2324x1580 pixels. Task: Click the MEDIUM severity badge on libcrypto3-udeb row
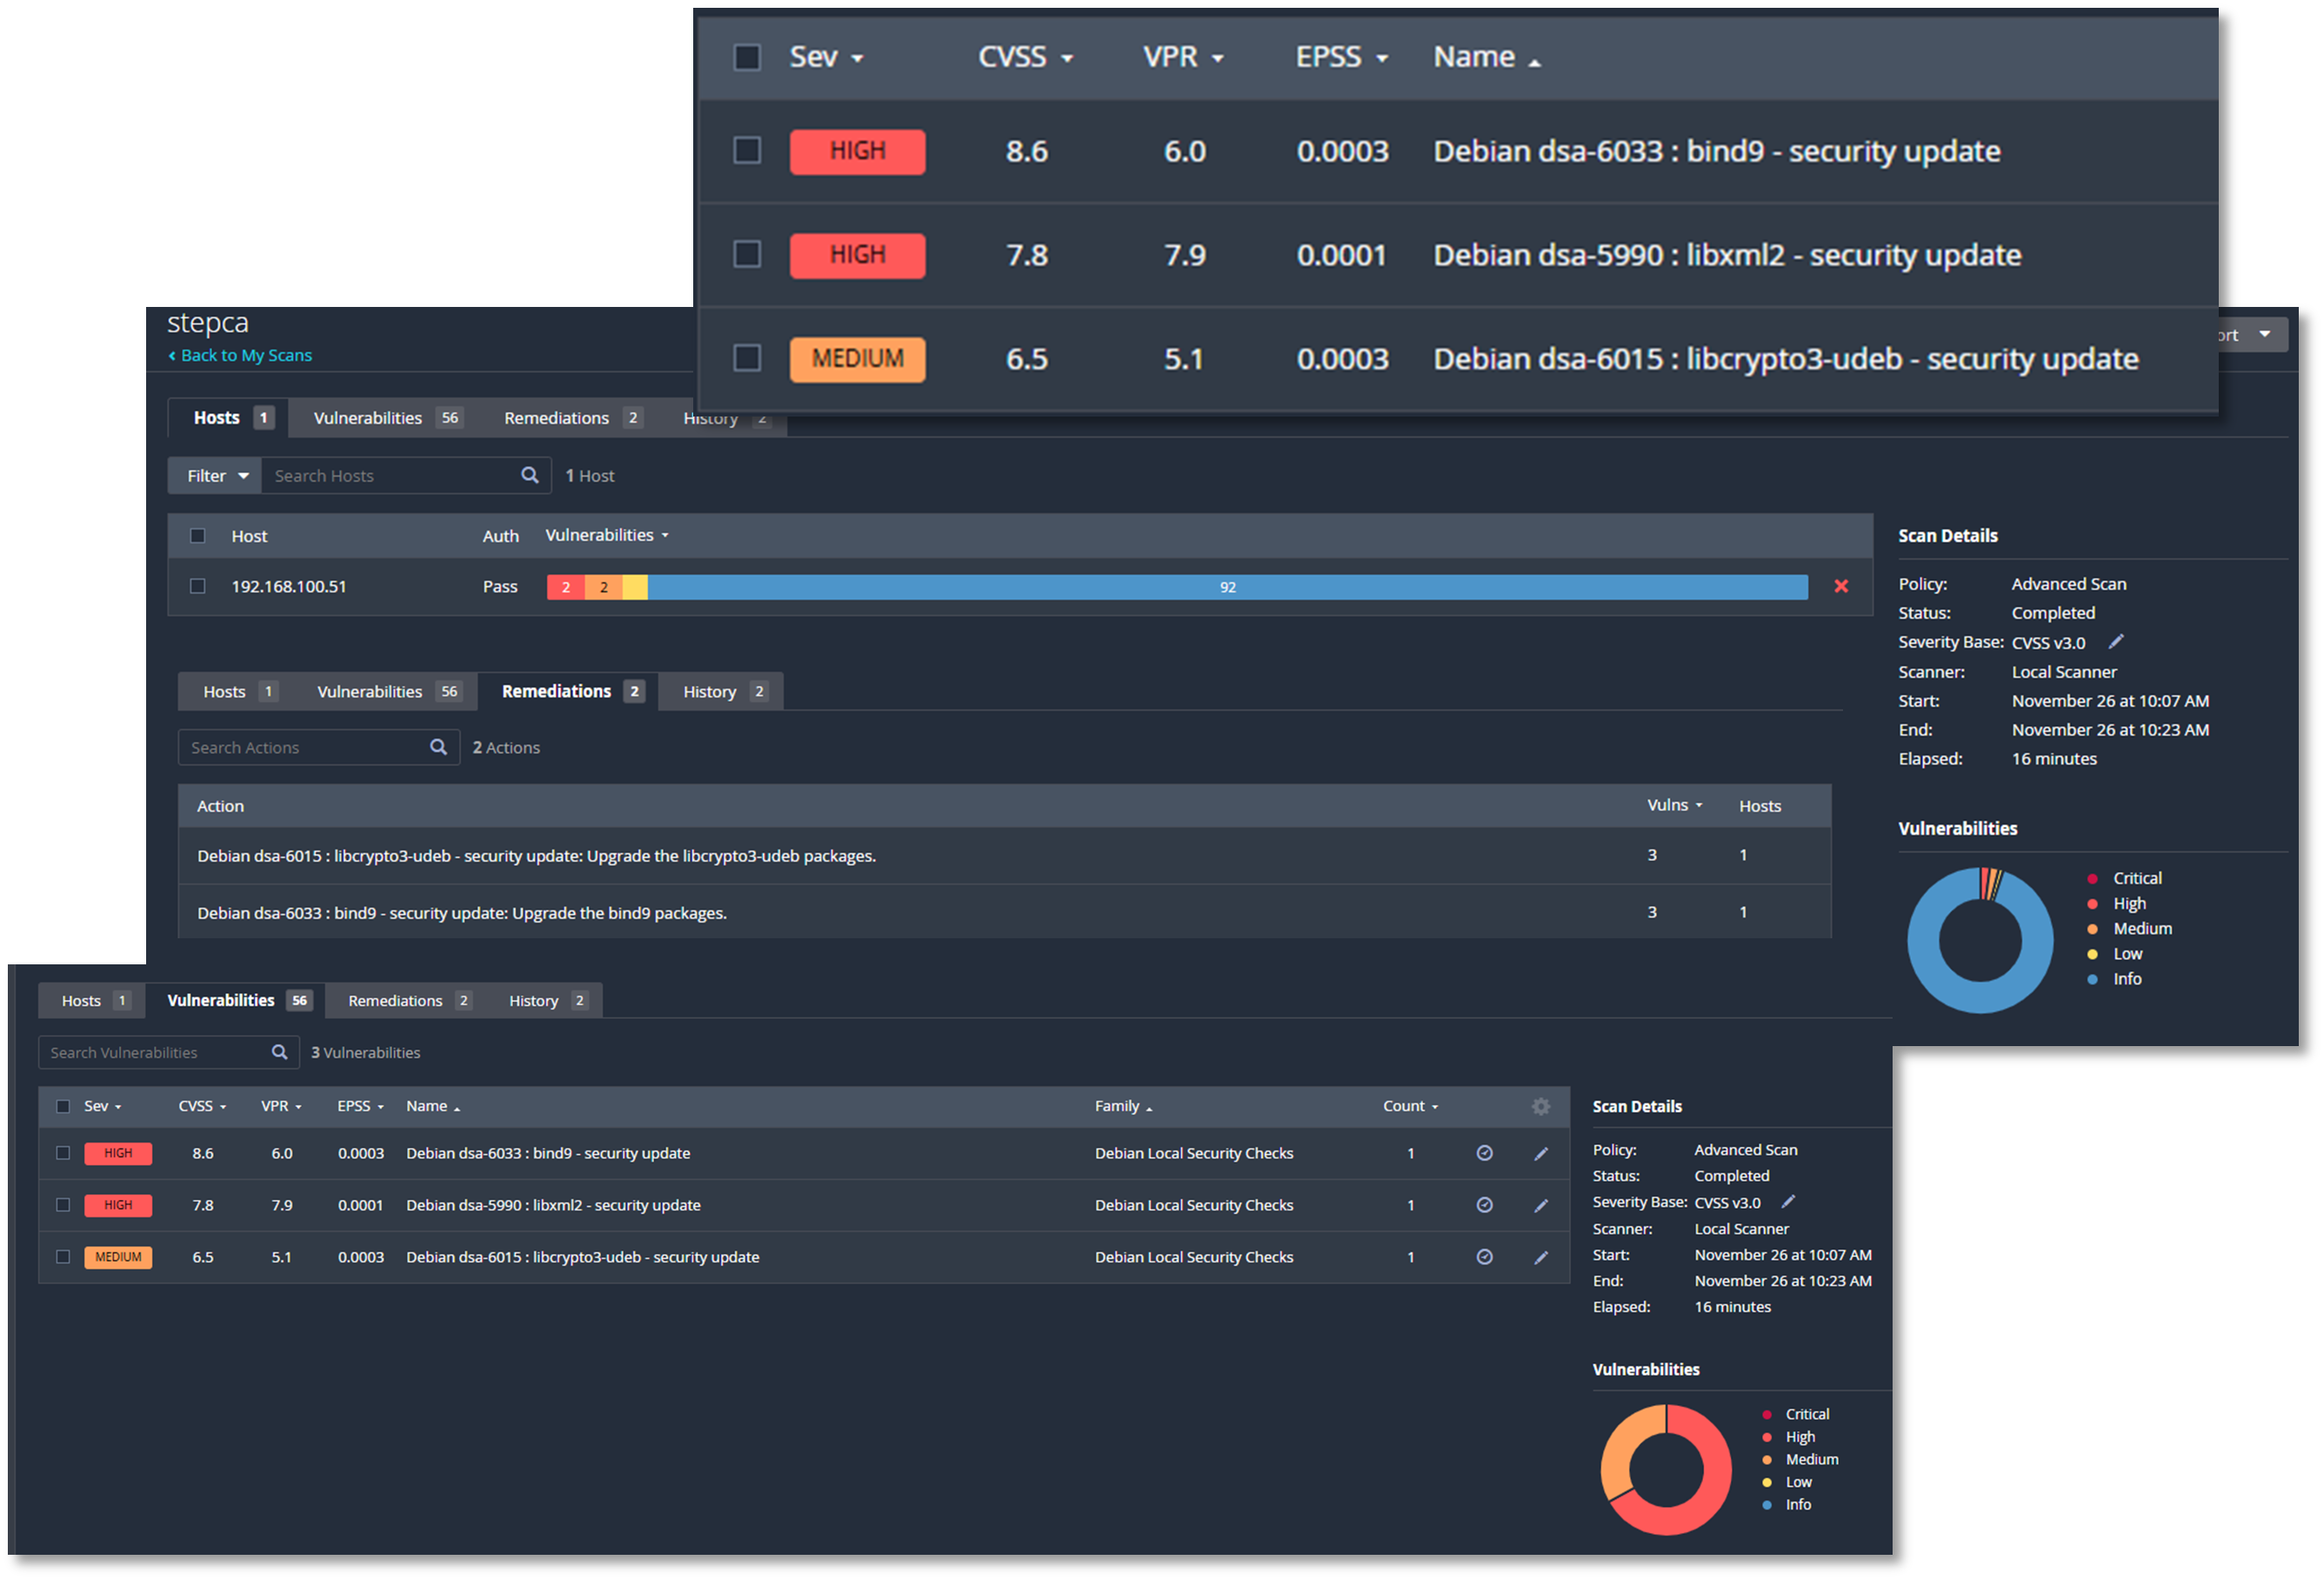point(118,1257)
